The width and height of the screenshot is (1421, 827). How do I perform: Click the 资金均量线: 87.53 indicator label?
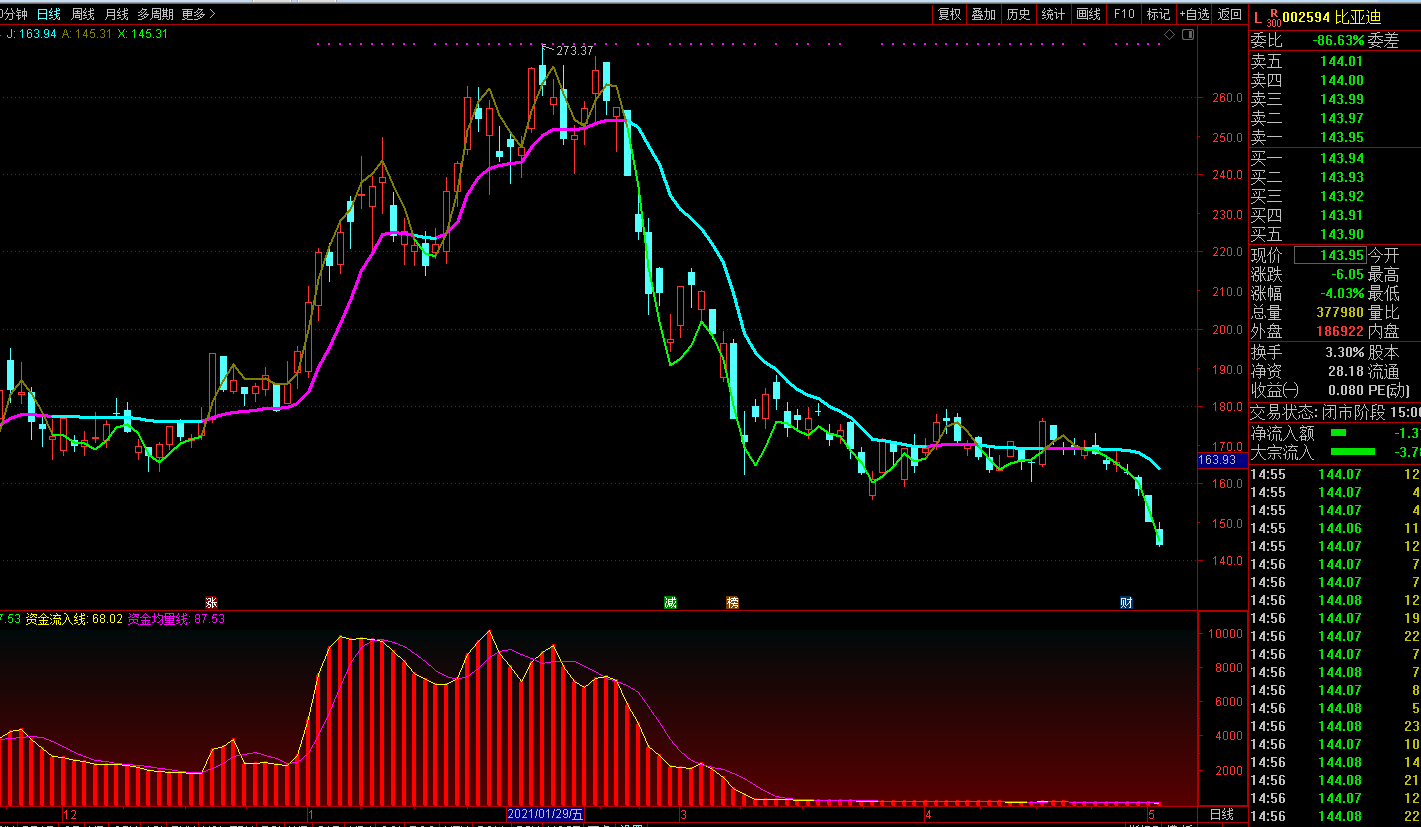tap(176, 619)
